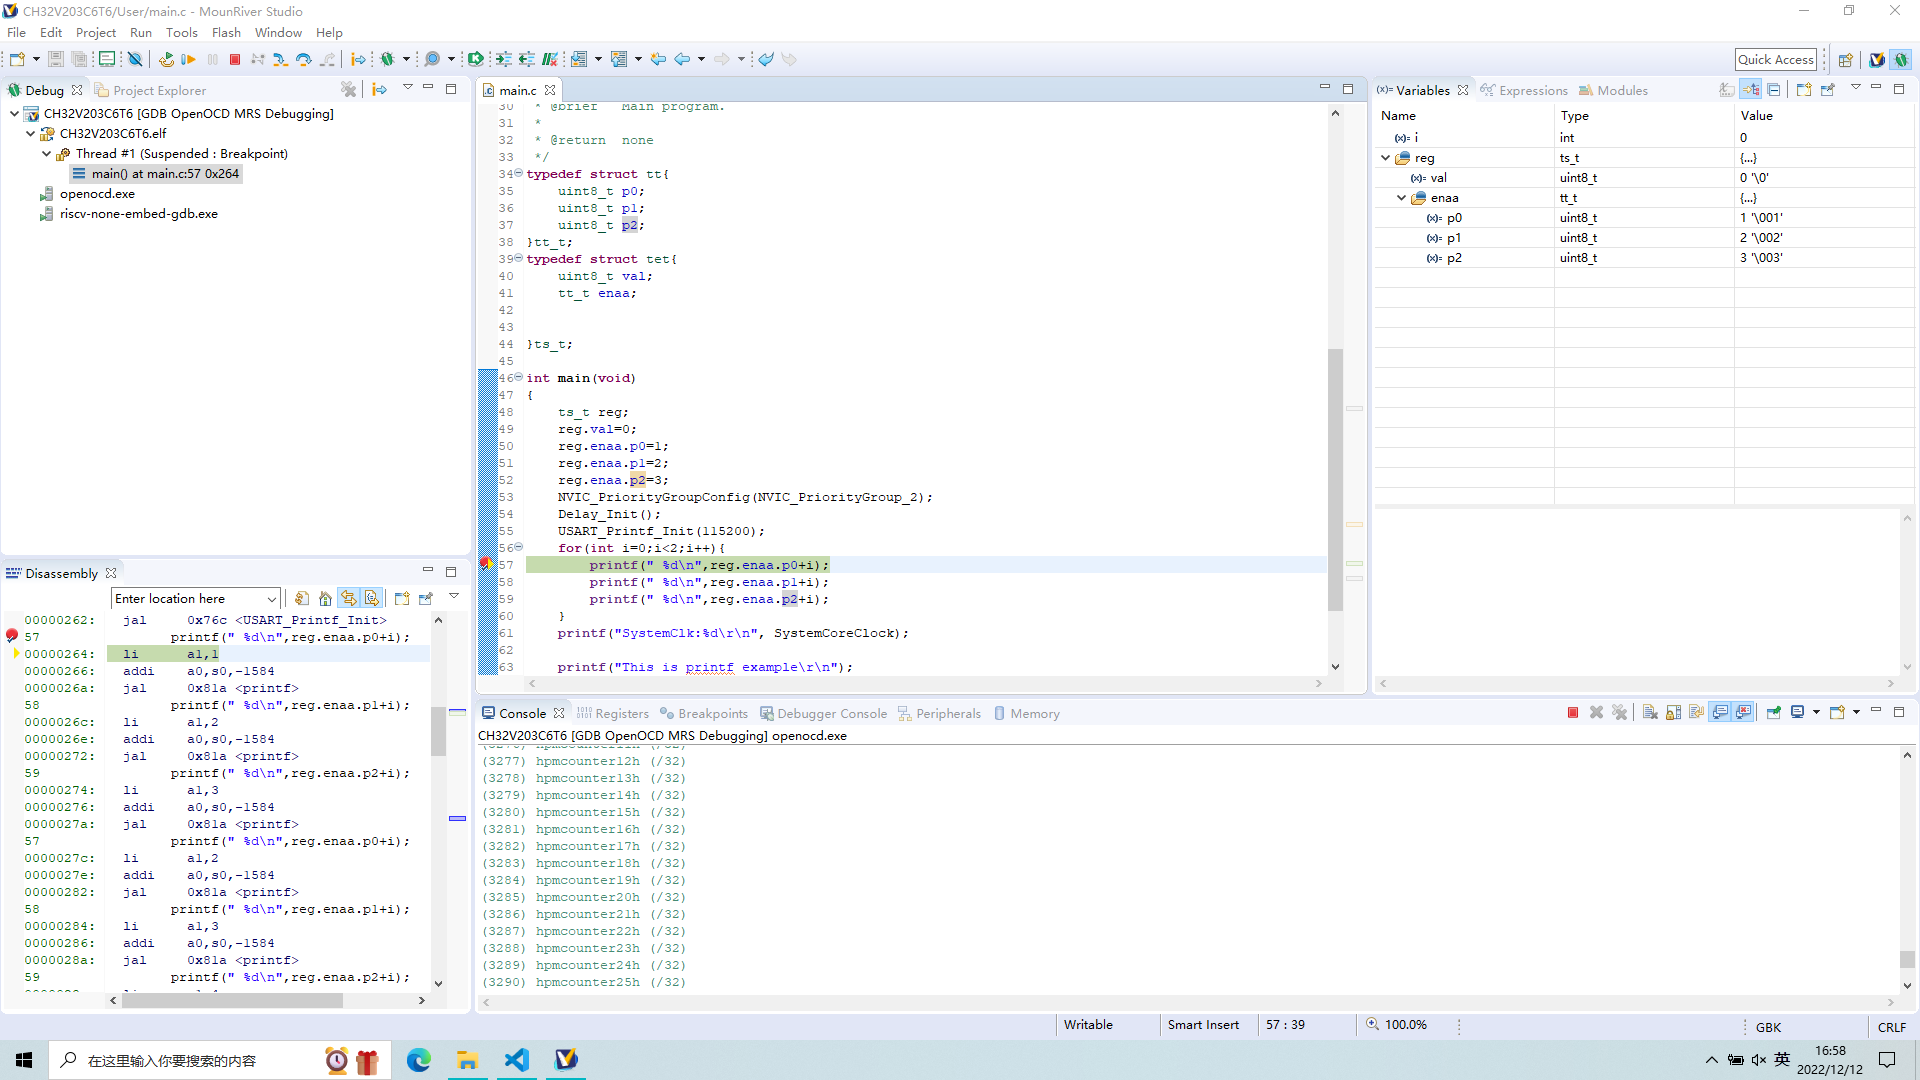The height and width of the screenshot is (1080, 1920).
Task: Click the red Terminate button in main toolbar
Action: pos(235,60)
